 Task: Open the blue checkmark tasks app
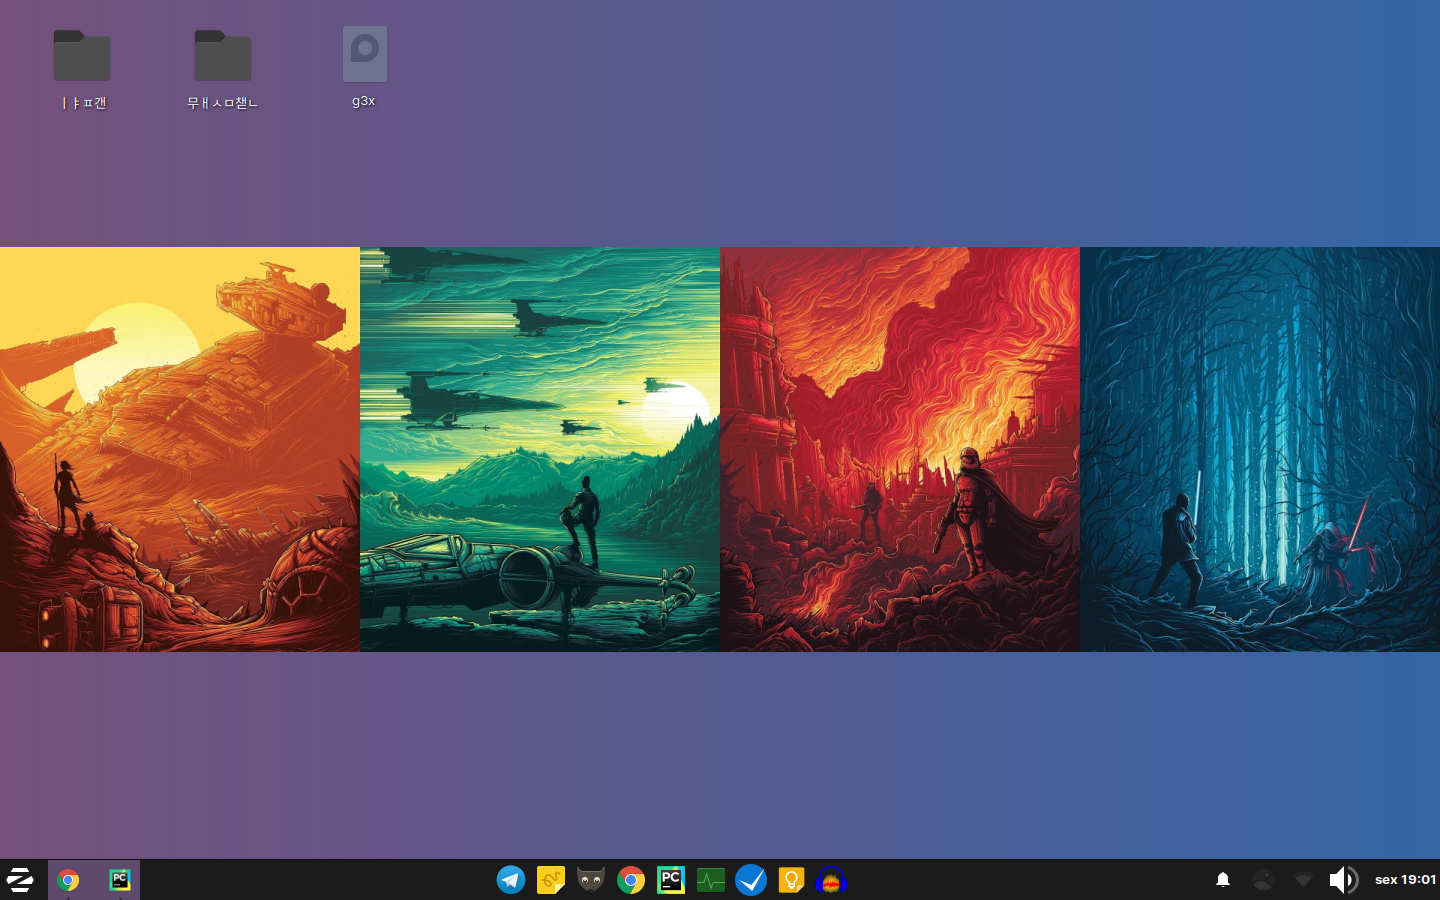pyautogui.click(x=751, y=880)
